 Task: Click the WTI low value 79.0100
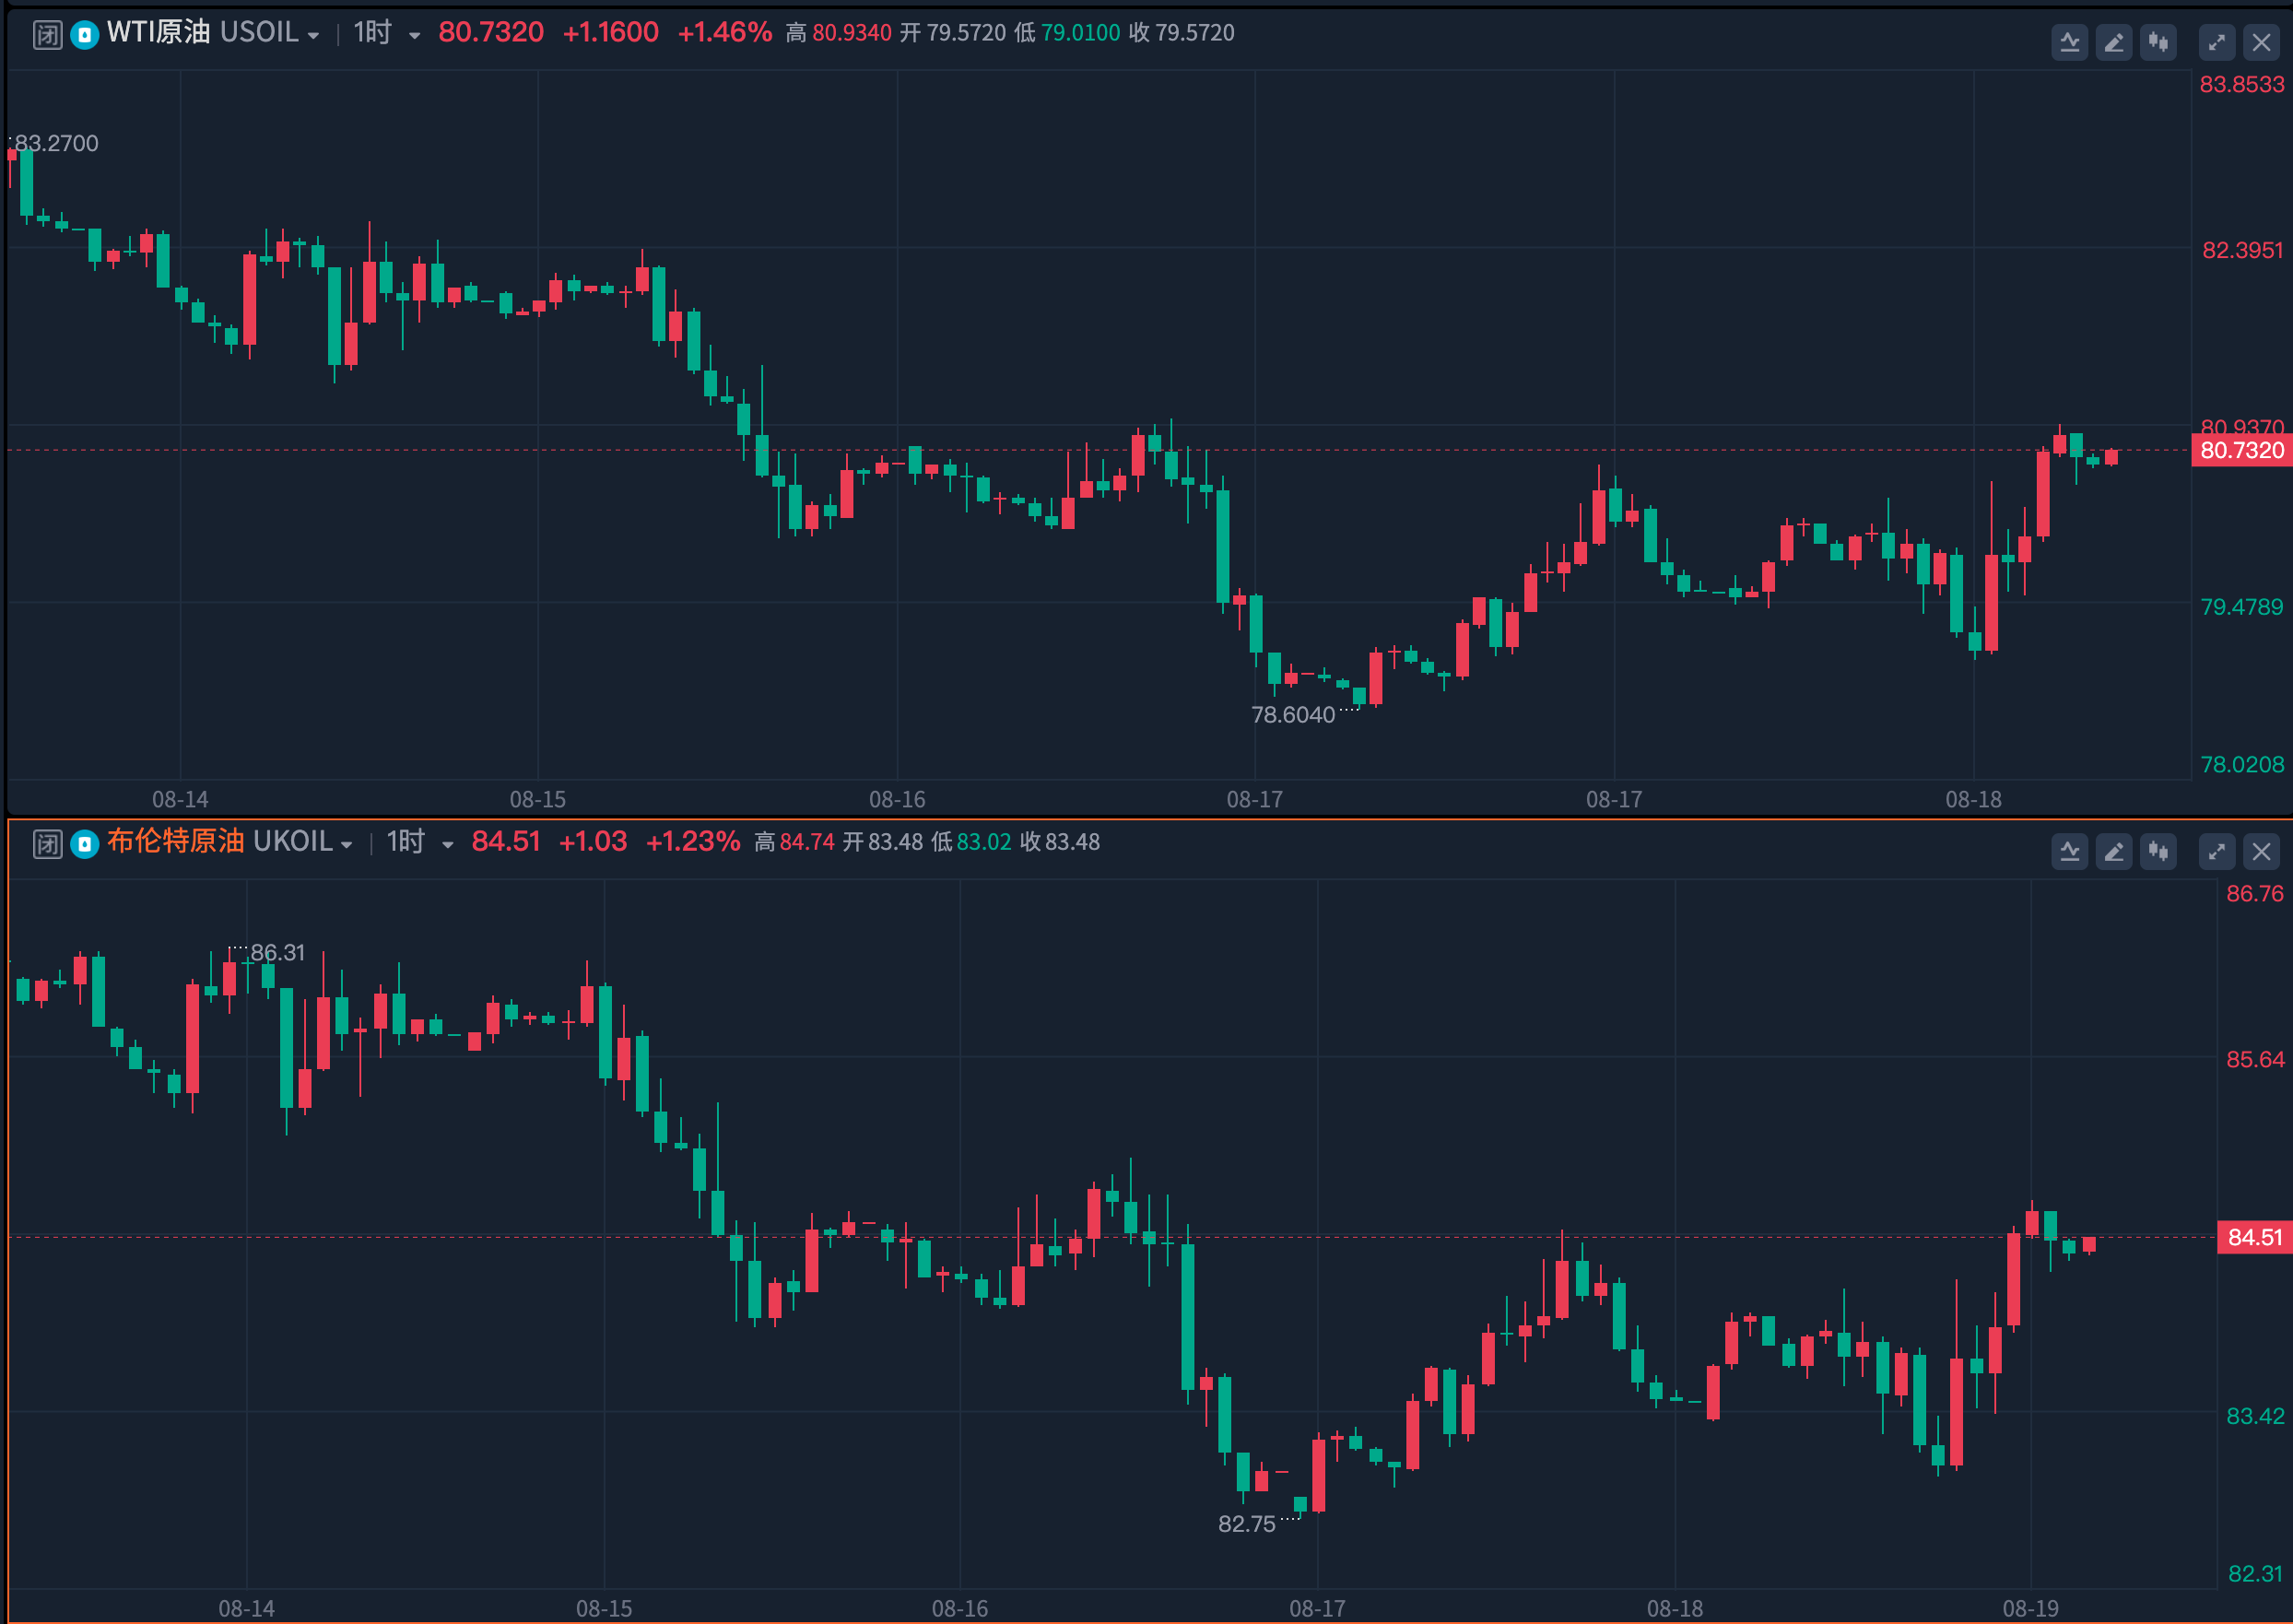1080,33
